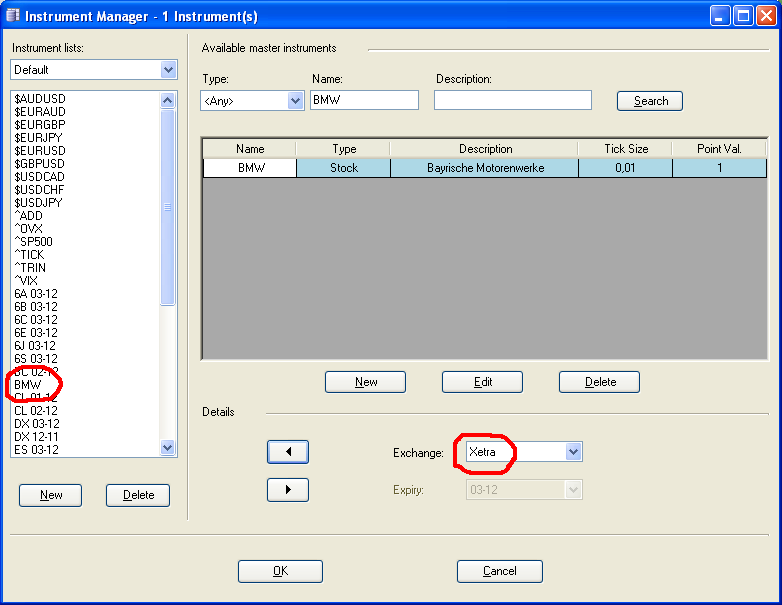Image resolution: width=782 pixels, height=605 pixels.
Task: Select $USDCAD in the instrument list
Action: (39, 177)
